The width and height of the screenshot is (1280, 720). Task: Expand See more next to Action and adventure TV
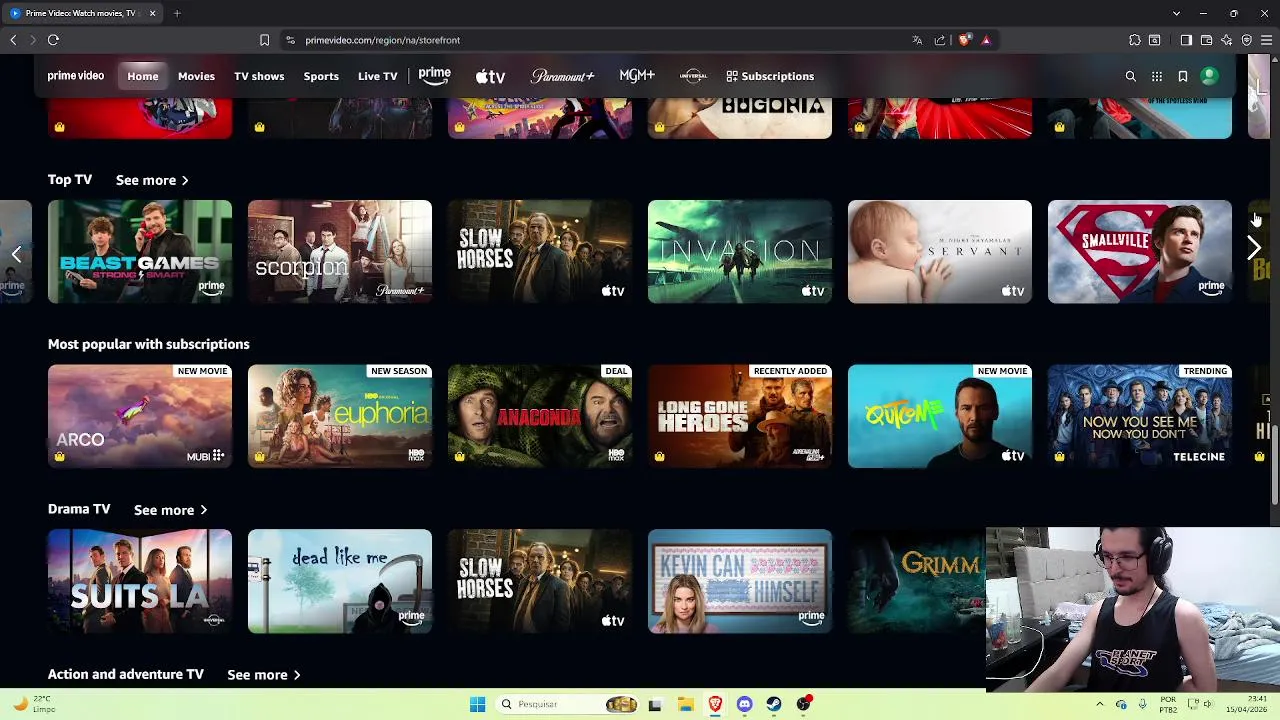pyautogui.click(x=264, y=675)
